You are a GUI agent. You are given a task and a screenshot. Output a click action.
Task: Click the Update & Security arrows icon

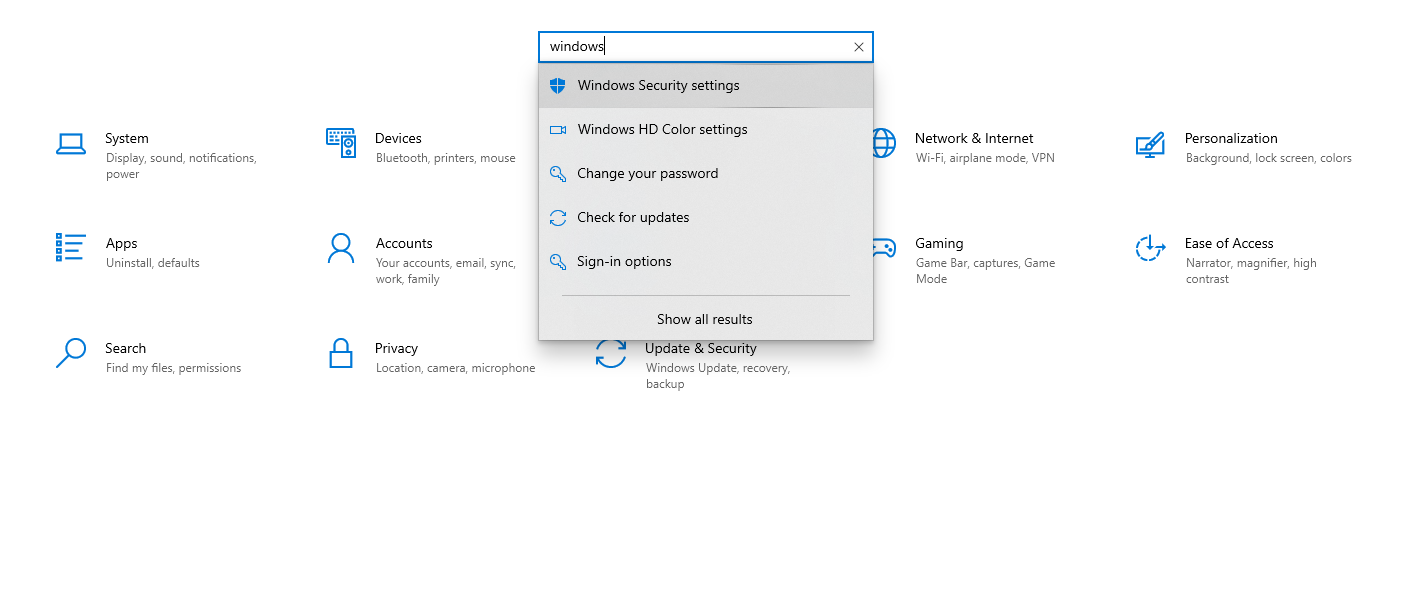click(611, 354)
